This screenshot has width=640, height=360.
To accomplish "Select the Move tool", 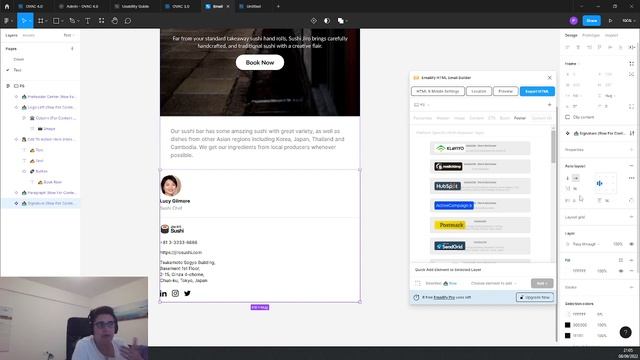I will pyautogui.click(x=24, y=21).
